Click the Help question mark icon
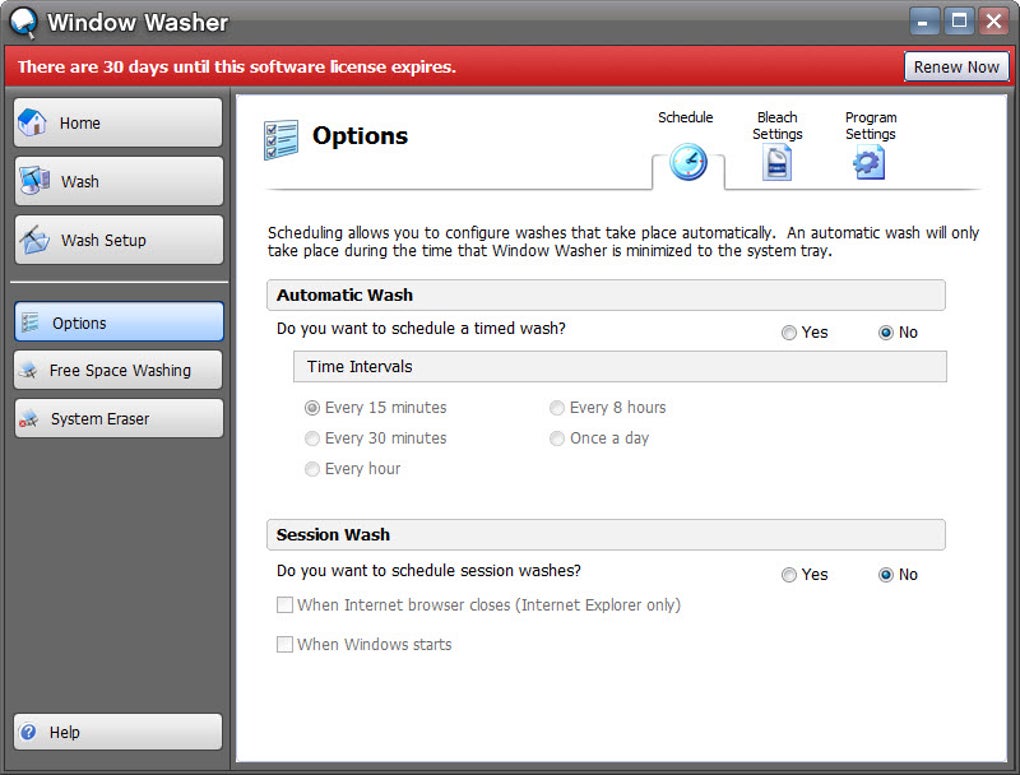This screenshot has width=1020, height=775. coord(28,732)
